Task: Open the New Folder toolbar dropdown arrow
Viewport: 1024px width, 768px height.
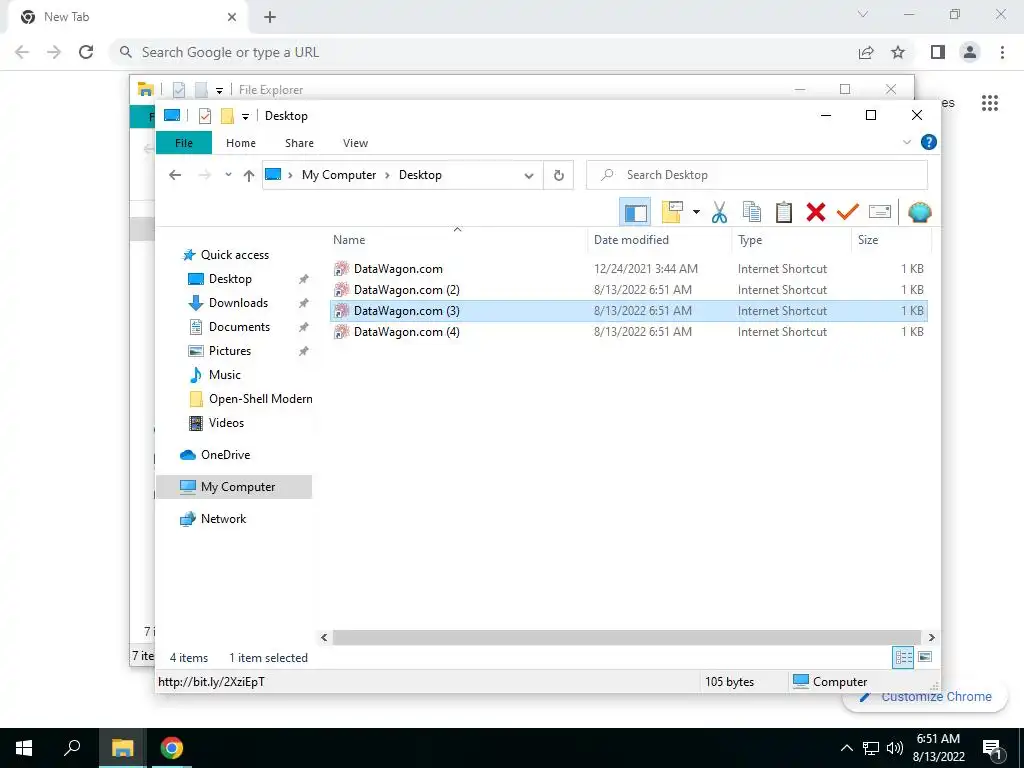Action: [x=696, y=212]
